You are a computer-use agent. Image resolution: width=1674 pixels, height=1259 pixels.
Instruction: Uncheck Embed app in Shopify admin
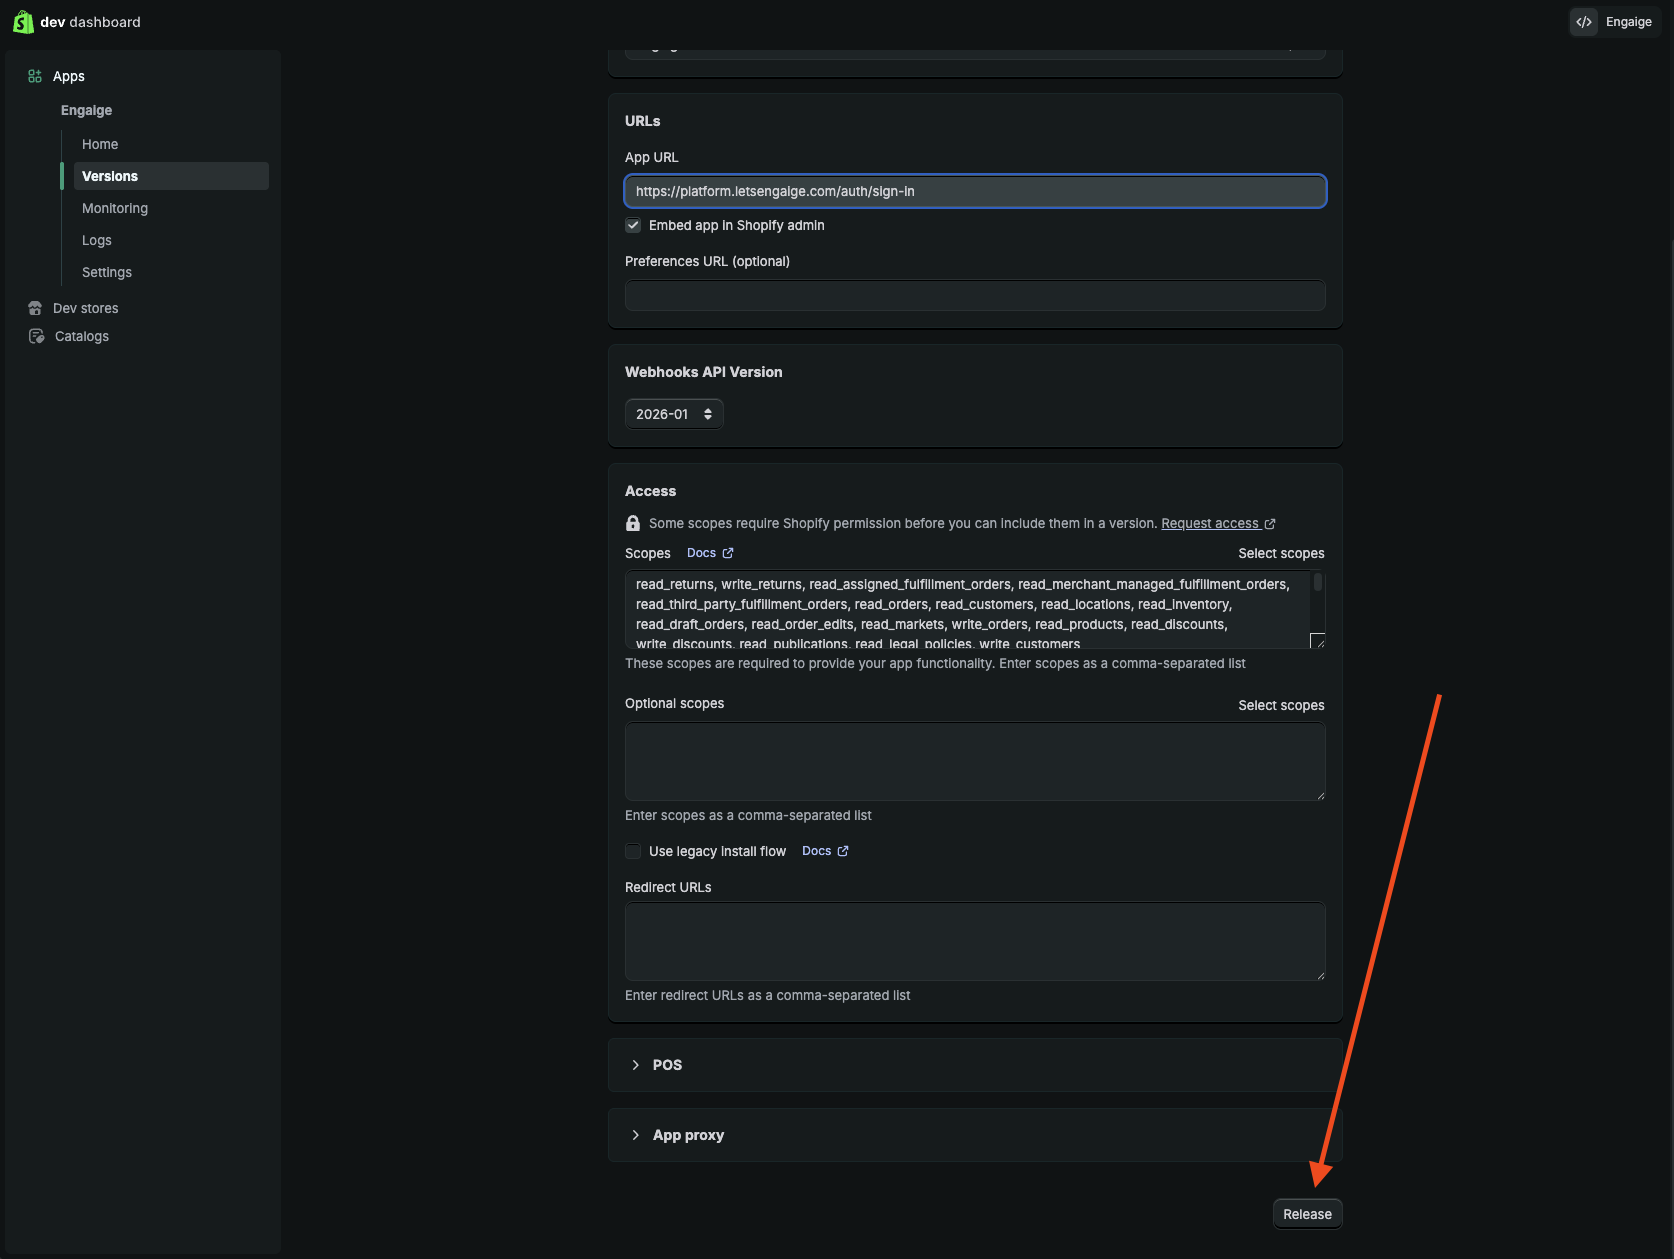[x=633, y=225]
